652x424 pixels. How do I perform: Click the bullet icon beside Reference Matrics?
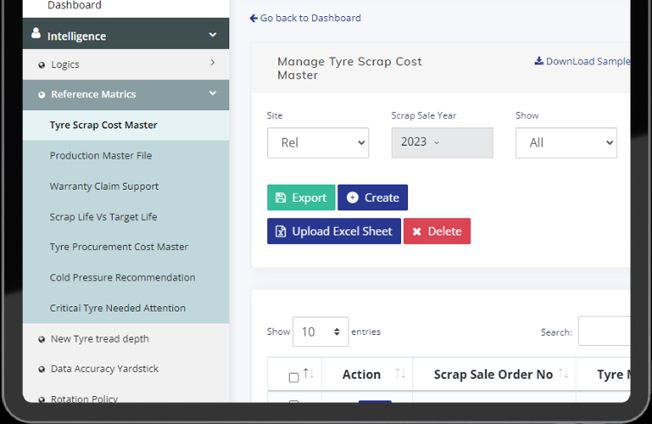click(41, 95)
